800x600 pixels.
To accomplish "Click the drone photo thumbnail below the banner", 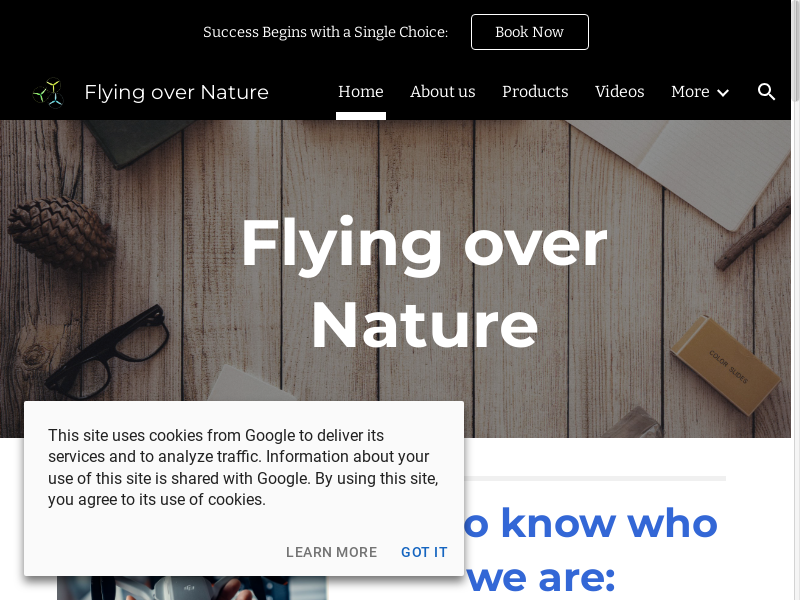I will pos(192,588).
